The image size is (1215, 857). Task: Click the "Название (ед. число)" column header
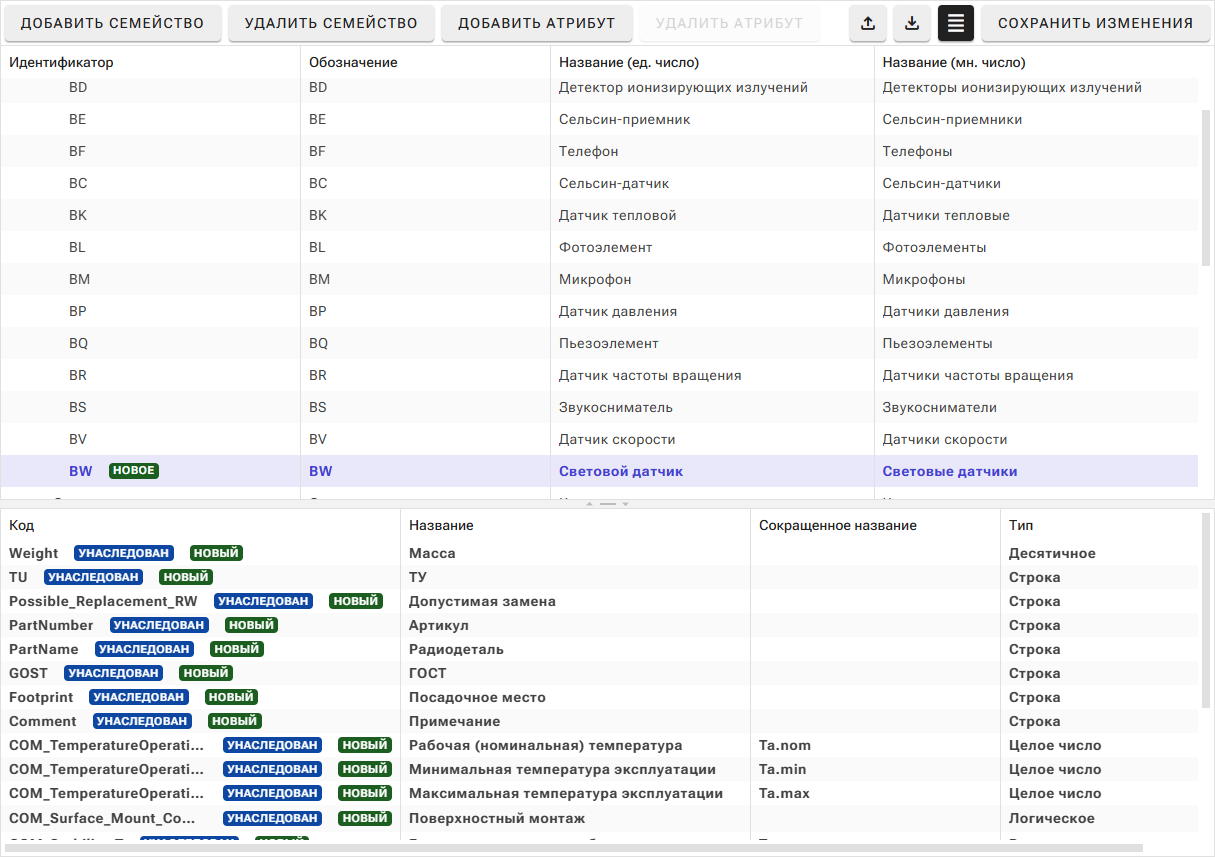629,62
